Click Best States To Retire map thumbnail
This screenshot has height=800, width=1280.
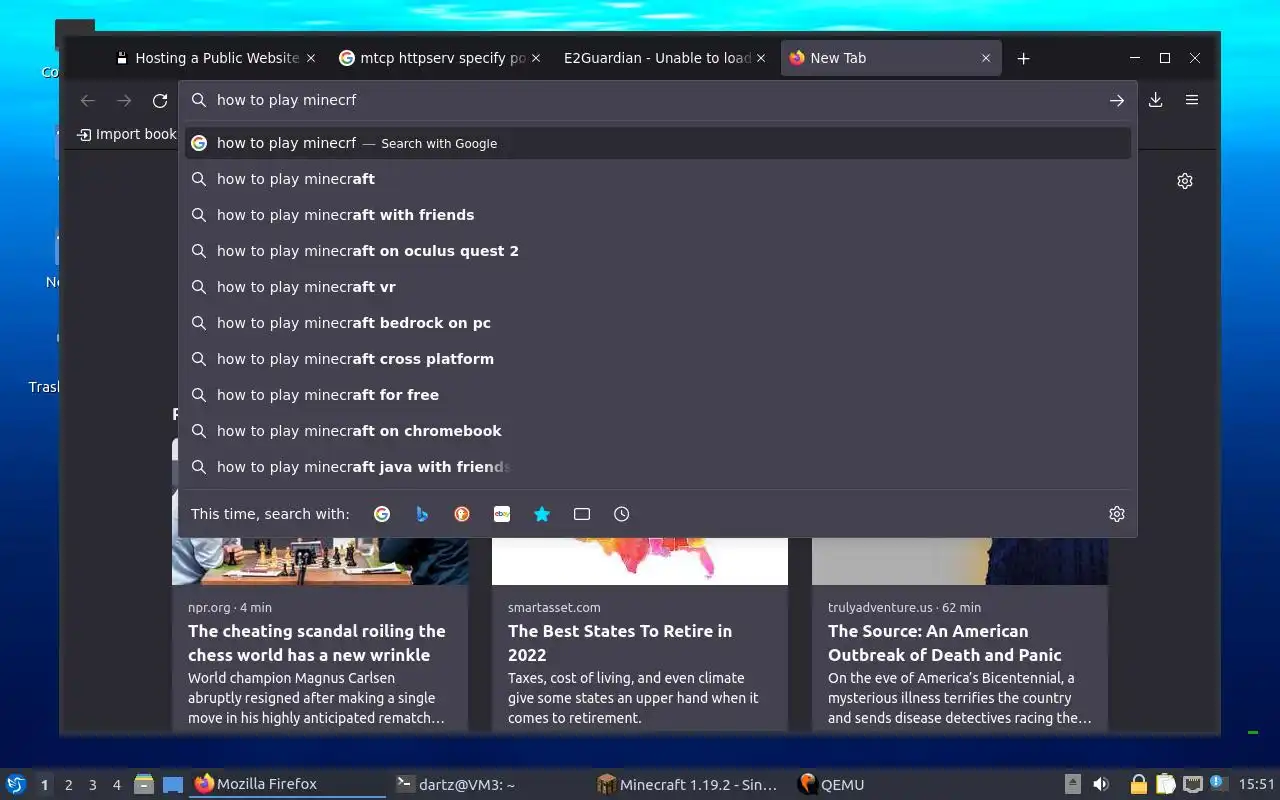click(x=640, y=561)
